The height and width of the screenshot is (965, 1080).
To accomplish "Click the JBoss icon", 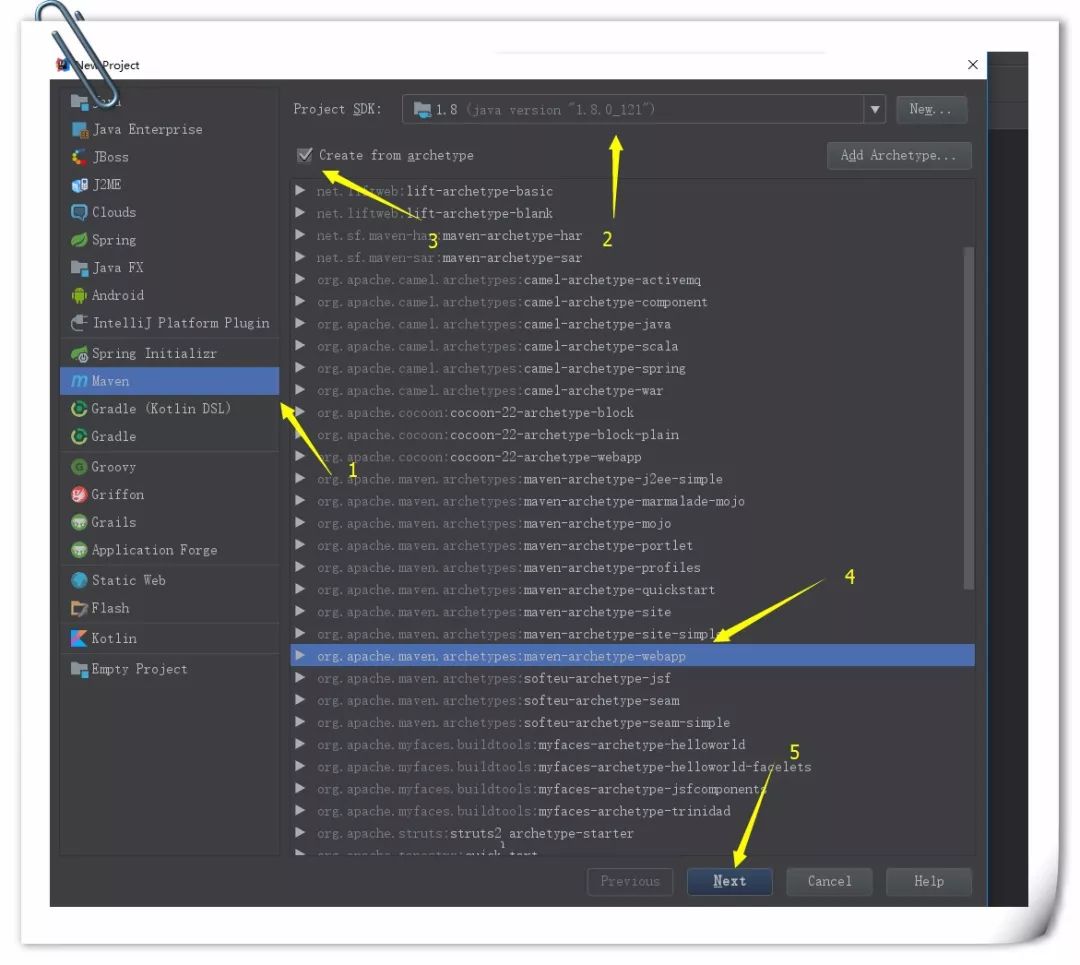I will pos(79,157).
